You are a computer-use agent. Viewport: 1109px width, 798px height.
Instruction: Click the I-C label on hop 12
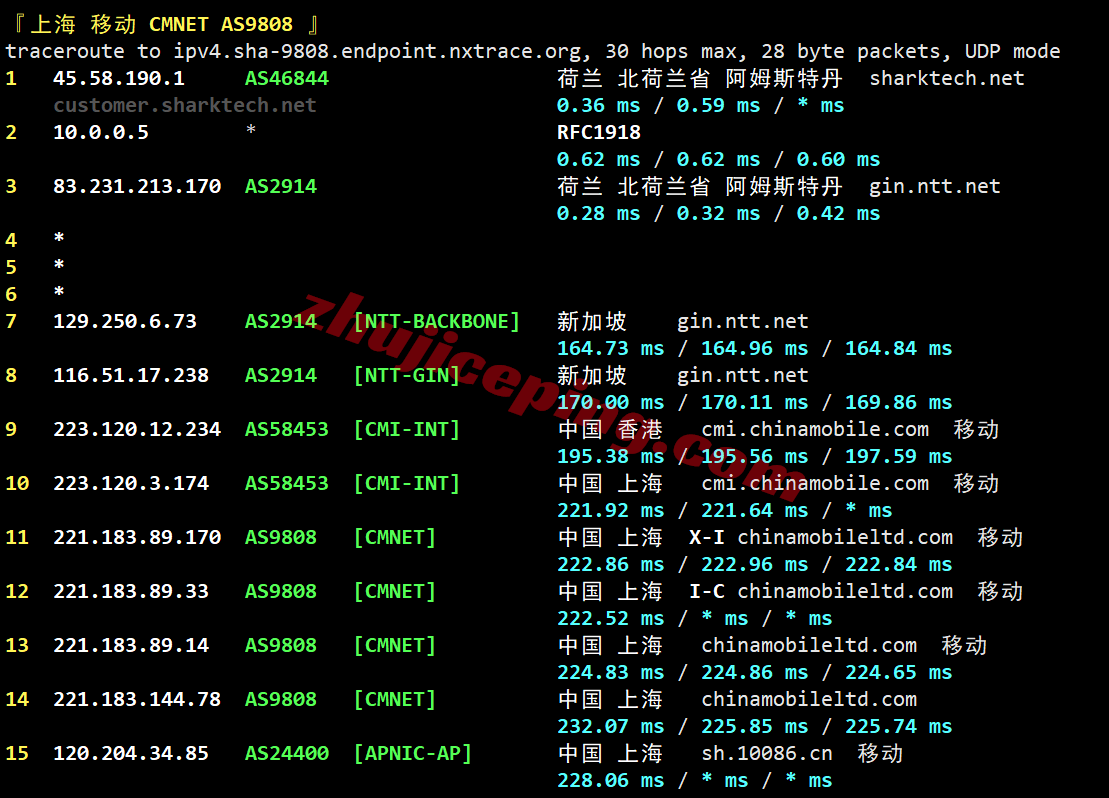tap(707, 591)
